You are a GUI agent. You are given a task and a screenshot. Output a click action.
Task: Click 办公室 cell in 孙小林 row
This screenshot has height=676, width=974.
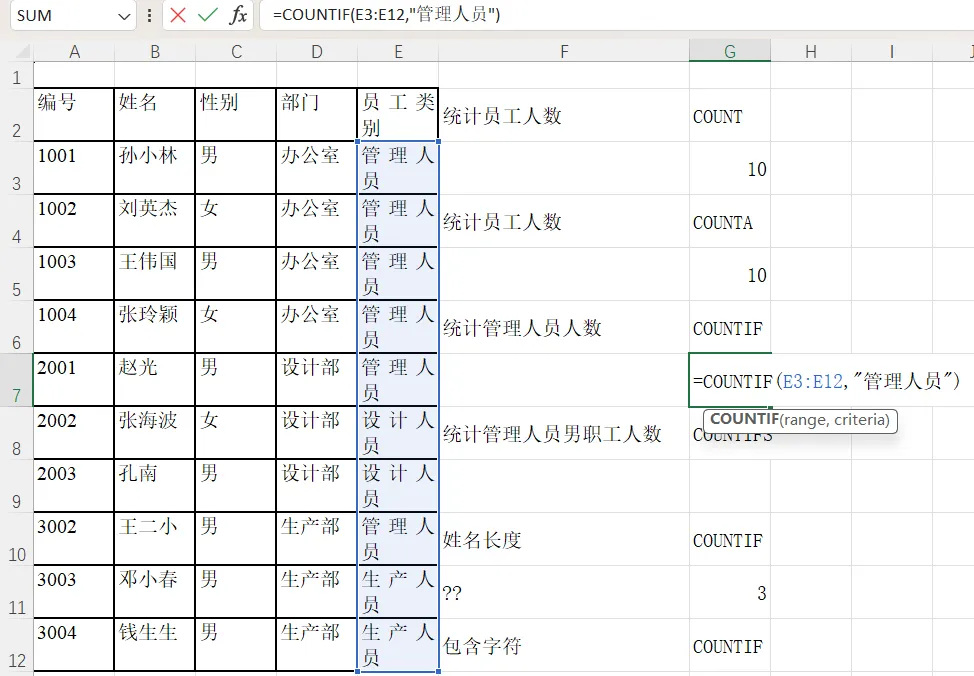(317, 168)
